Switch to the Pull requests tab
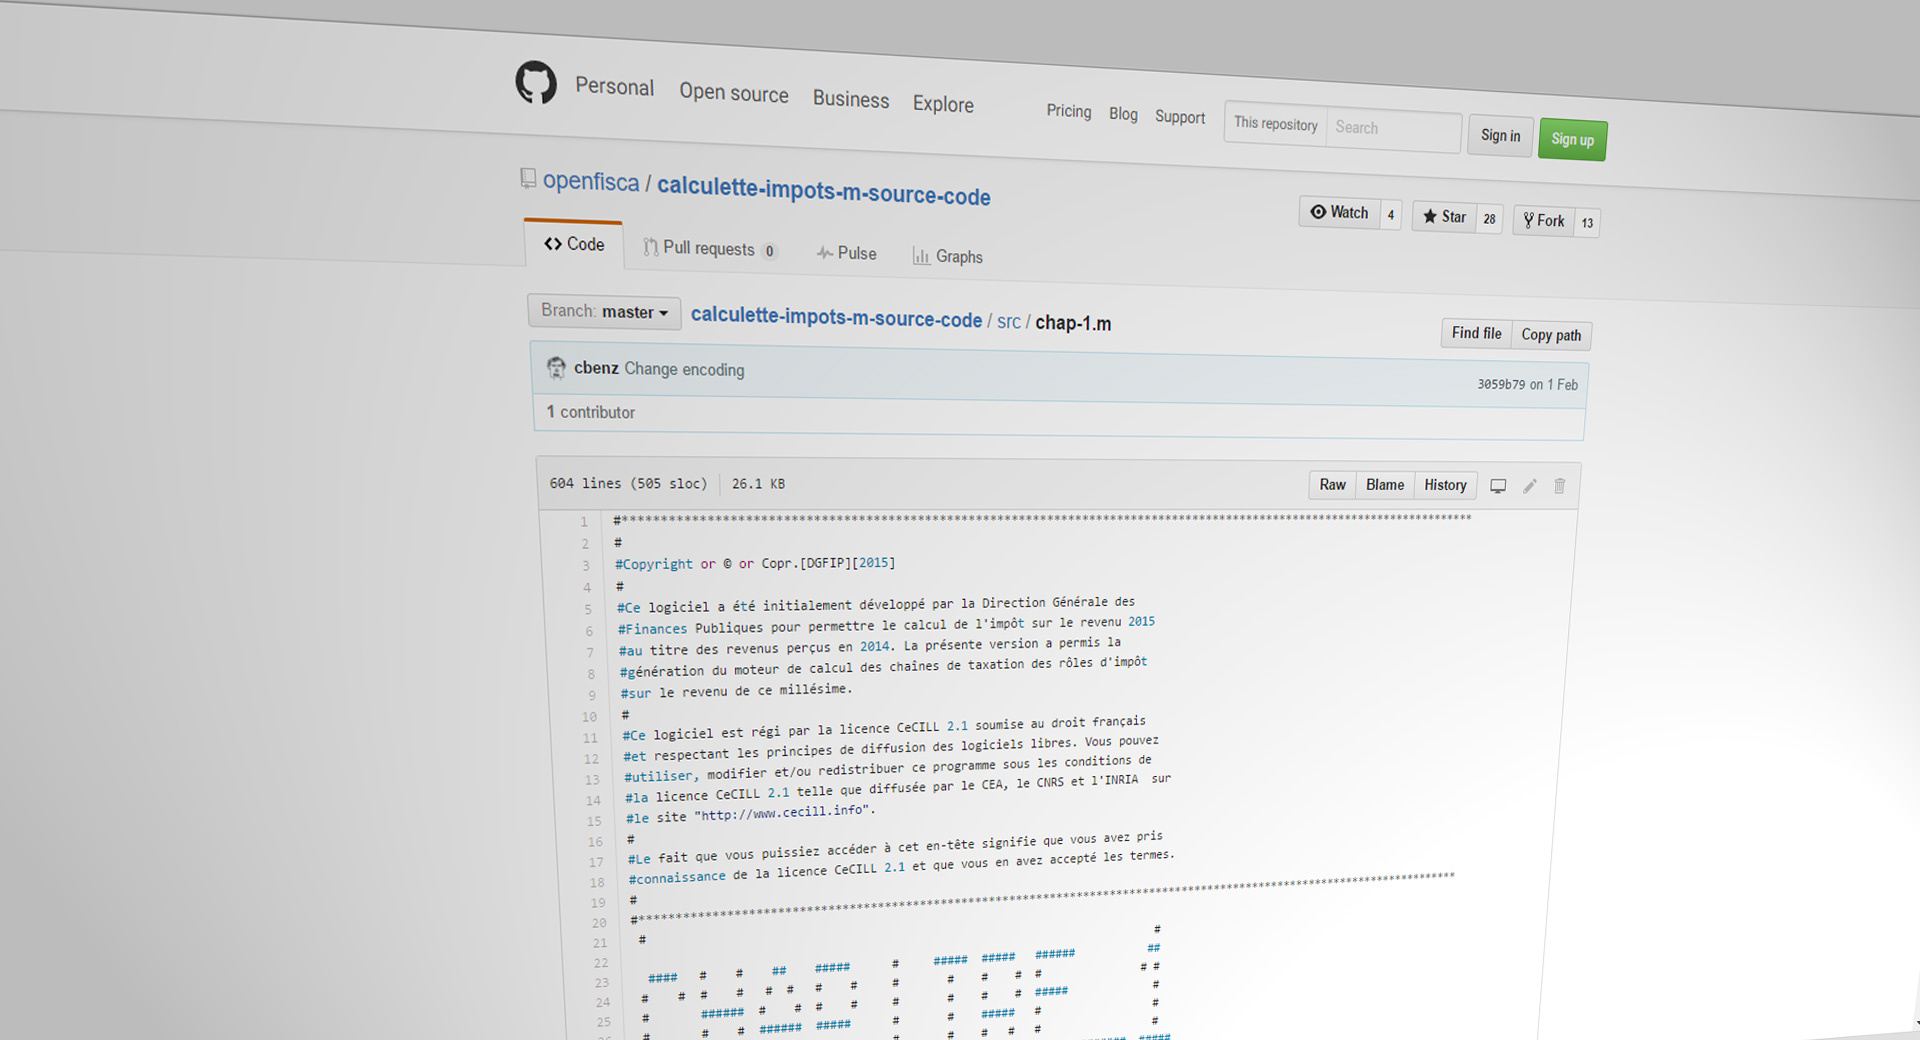 (x=710, y=249)
